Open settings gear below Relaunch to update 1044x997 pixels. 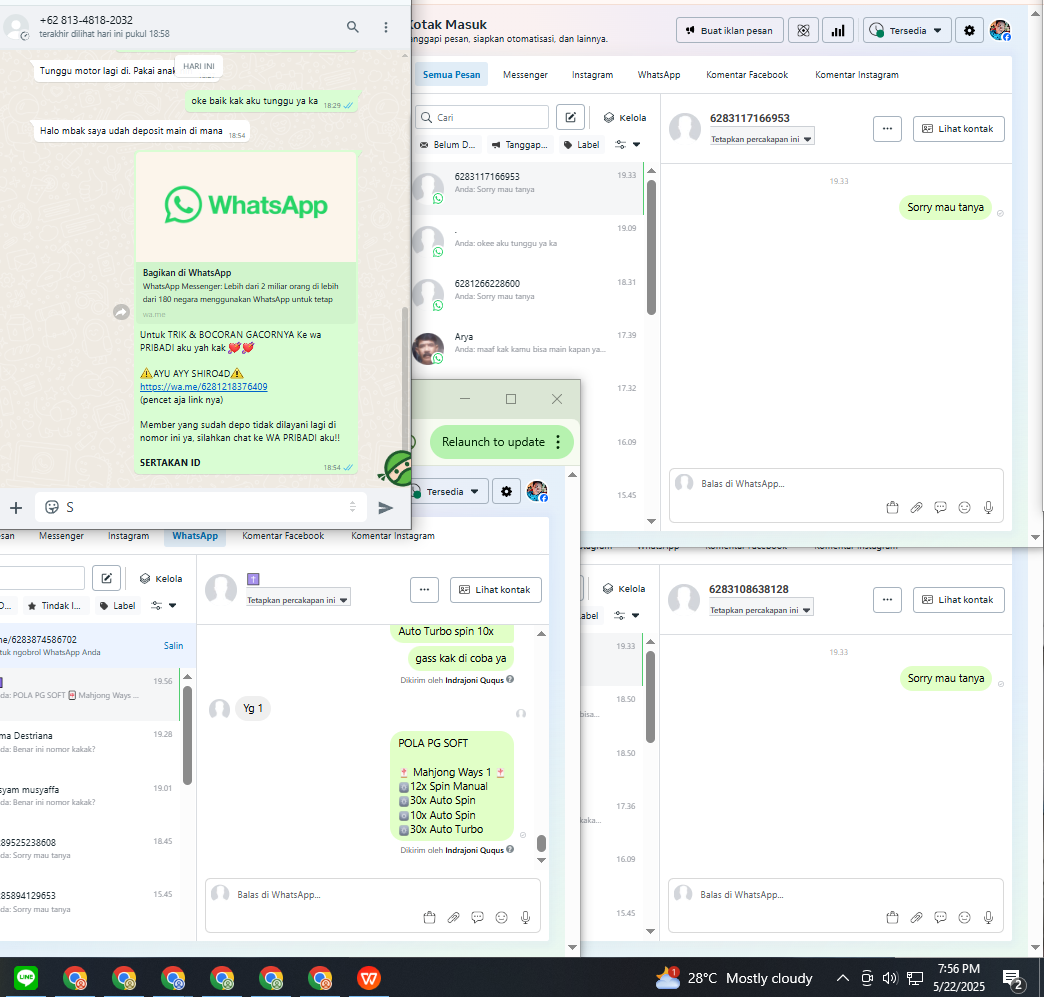click(507, 492)
